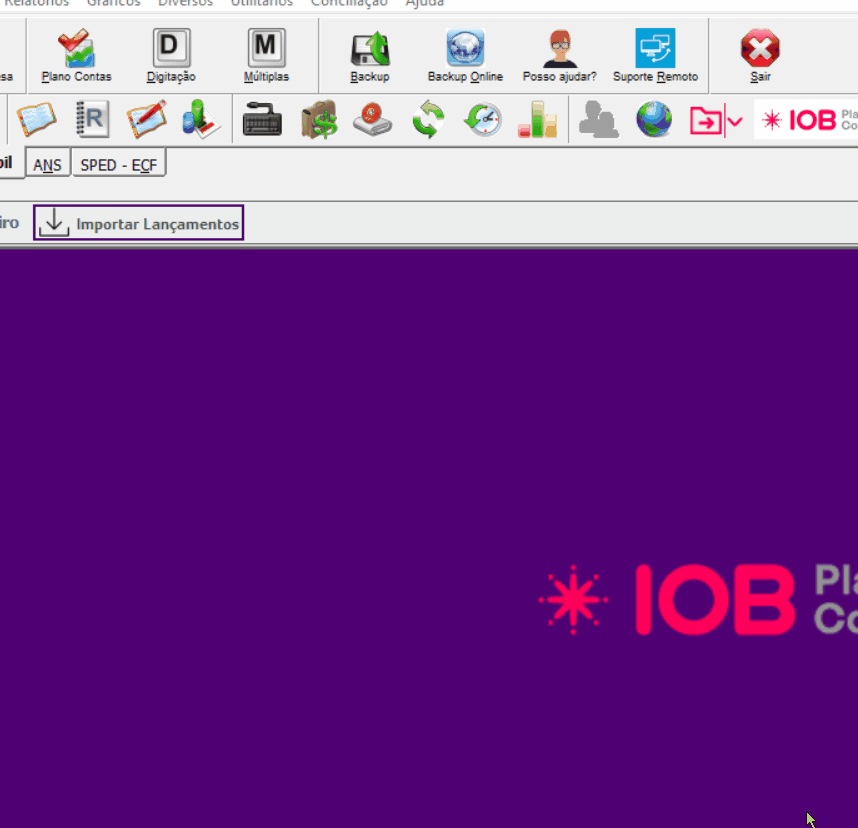Image resolution: width=858 pixels, height=828 pixels.
Task: Launch Backup Online
Action: point(465,56)
